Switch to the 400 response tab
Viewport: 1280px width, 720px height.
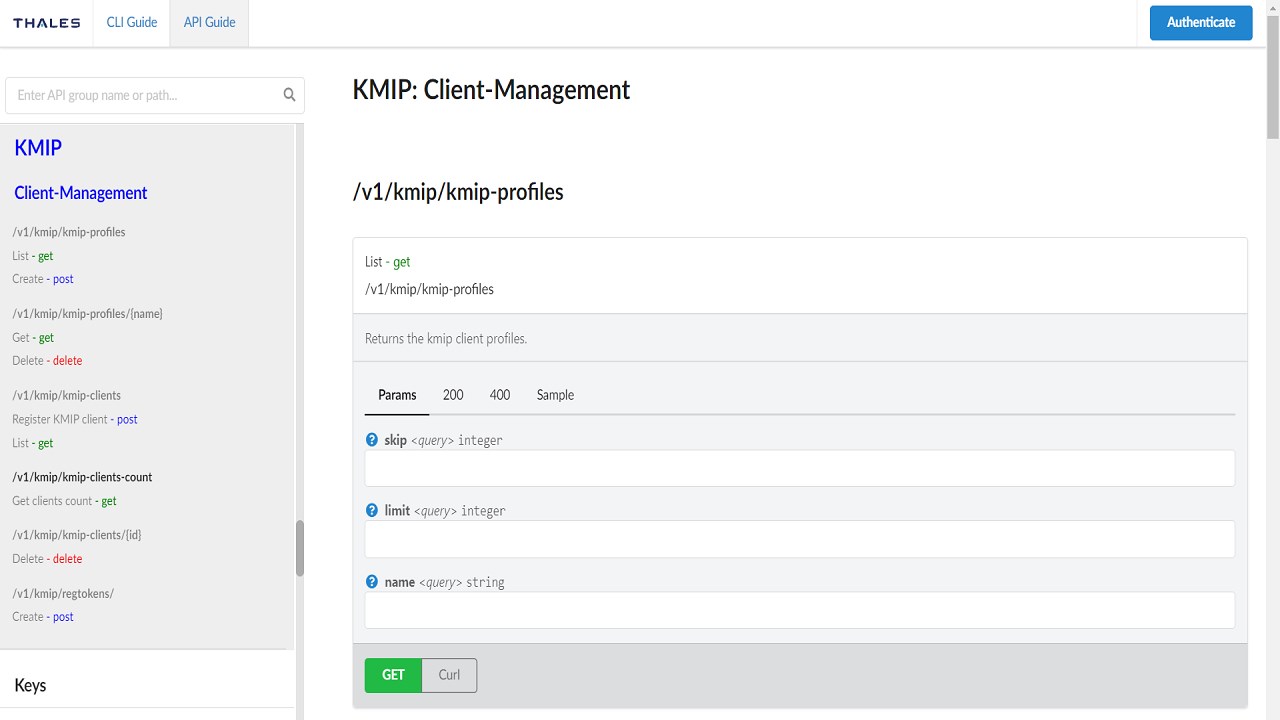tap(500, 395)
